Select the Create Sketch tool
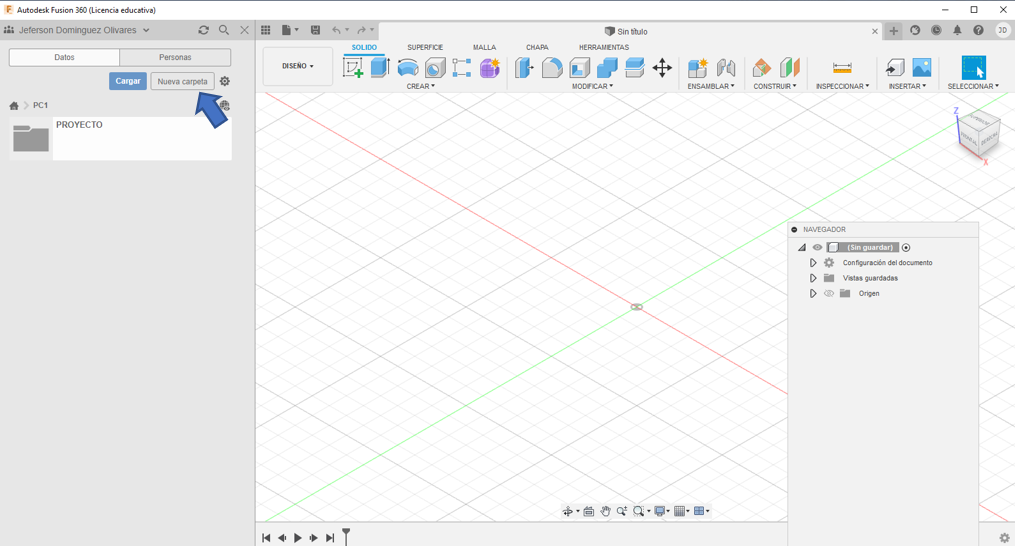This screenshot has height=546, width=1015. pos(353,67)
